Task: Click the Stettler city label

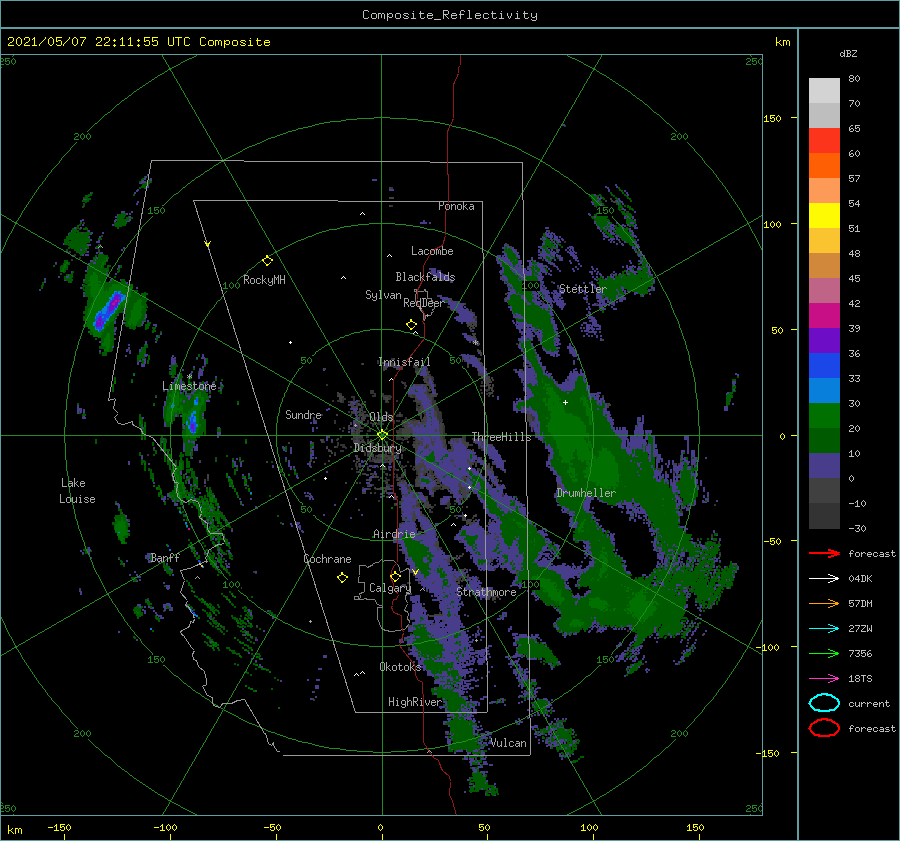Action: 583,289
